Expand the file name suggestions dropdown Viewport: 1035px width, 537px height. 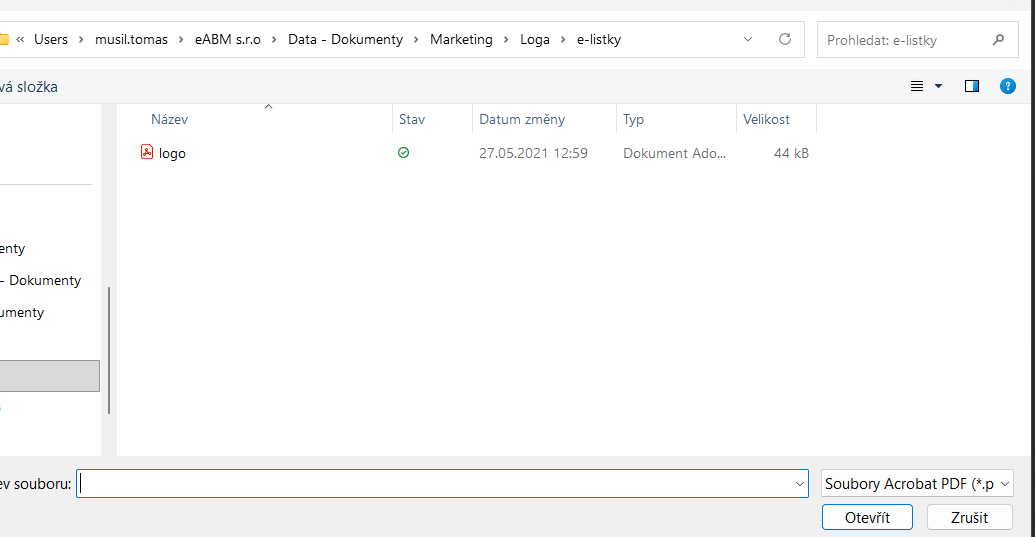(x=799, y=484)
